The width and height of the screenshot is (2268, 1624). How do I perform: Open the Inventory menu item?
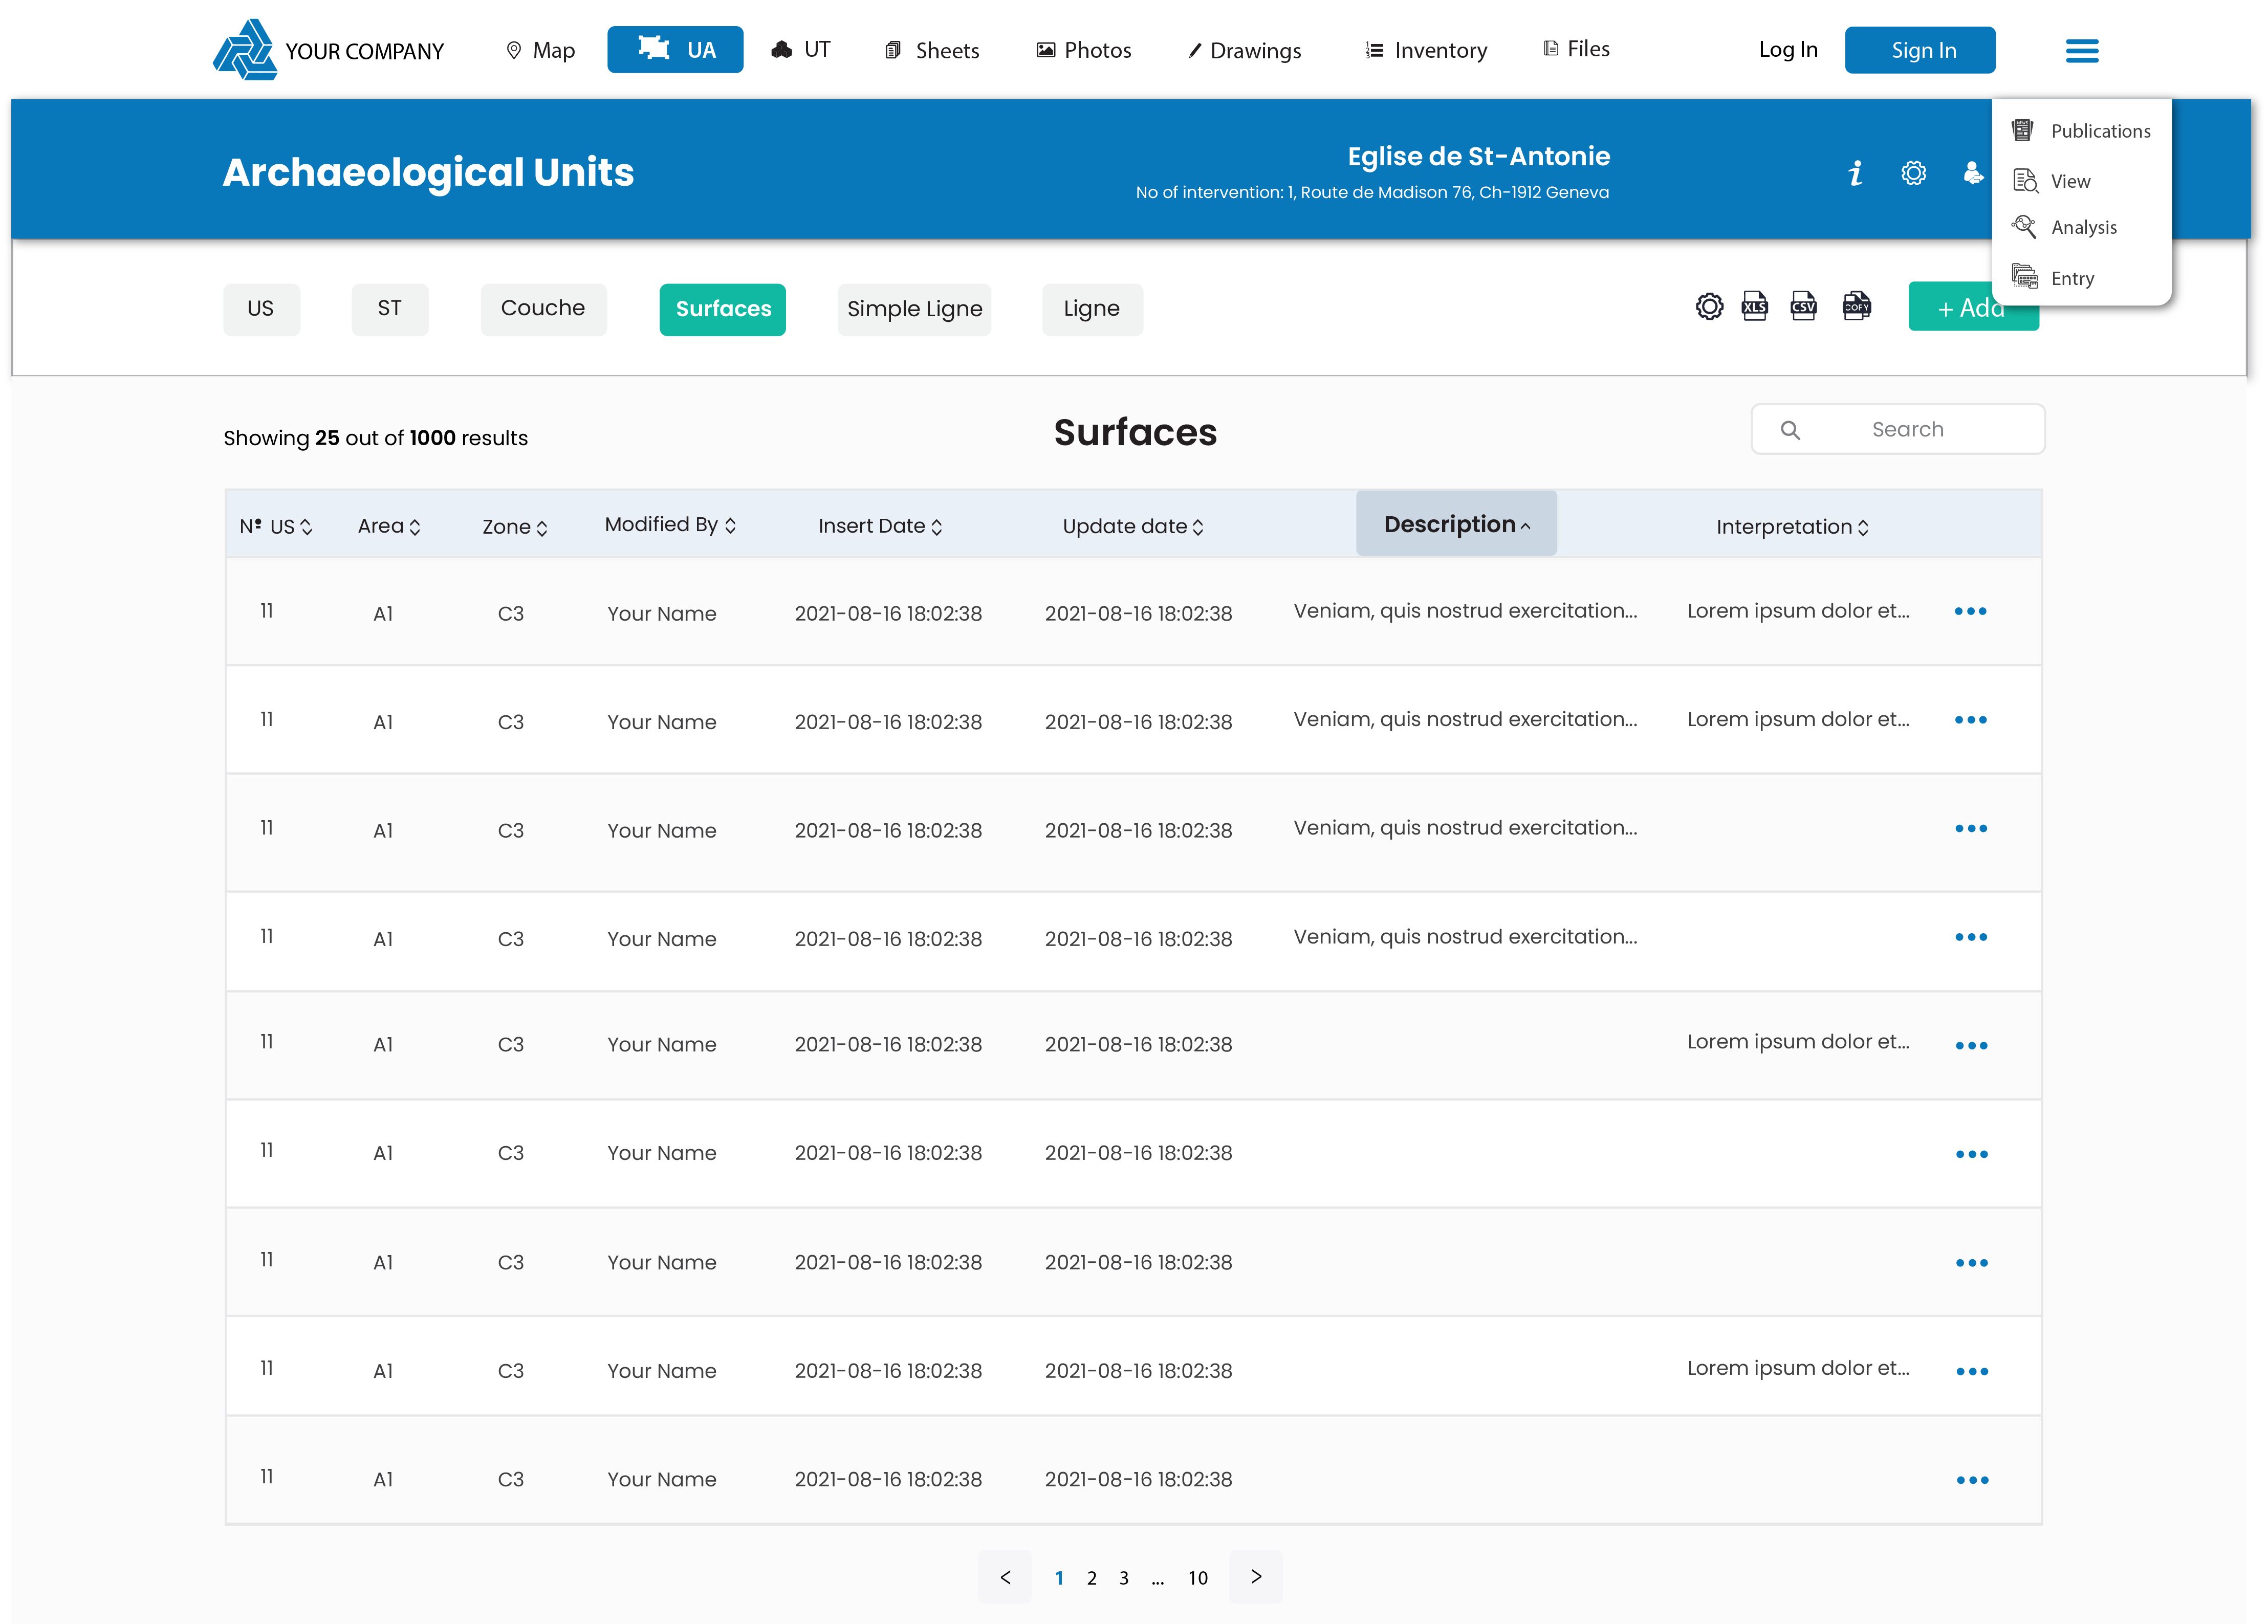(1425, 49)
